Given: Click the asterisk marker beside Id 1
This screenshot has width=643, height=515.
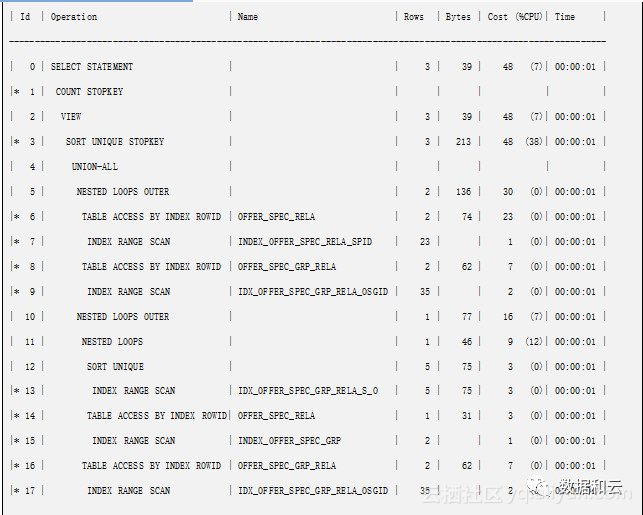Looking at the screenshot, I should click(x=17, y=92).
